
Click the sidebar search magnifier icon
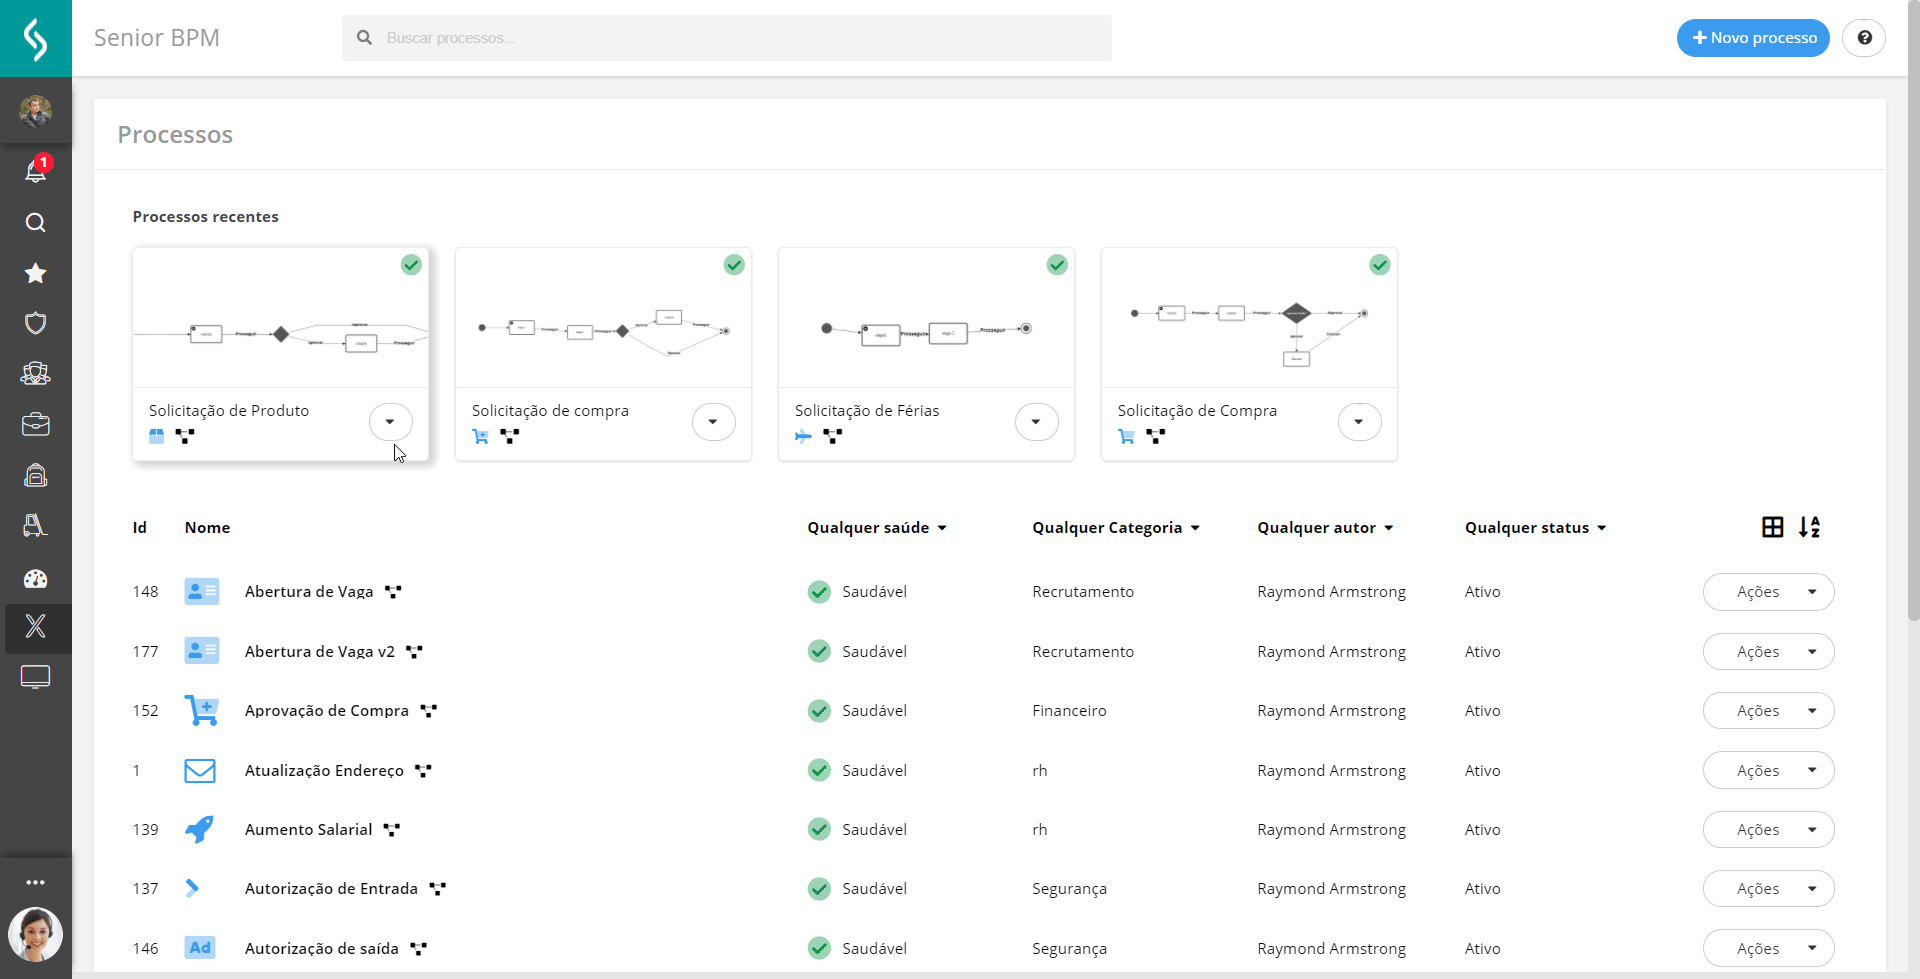35,222
